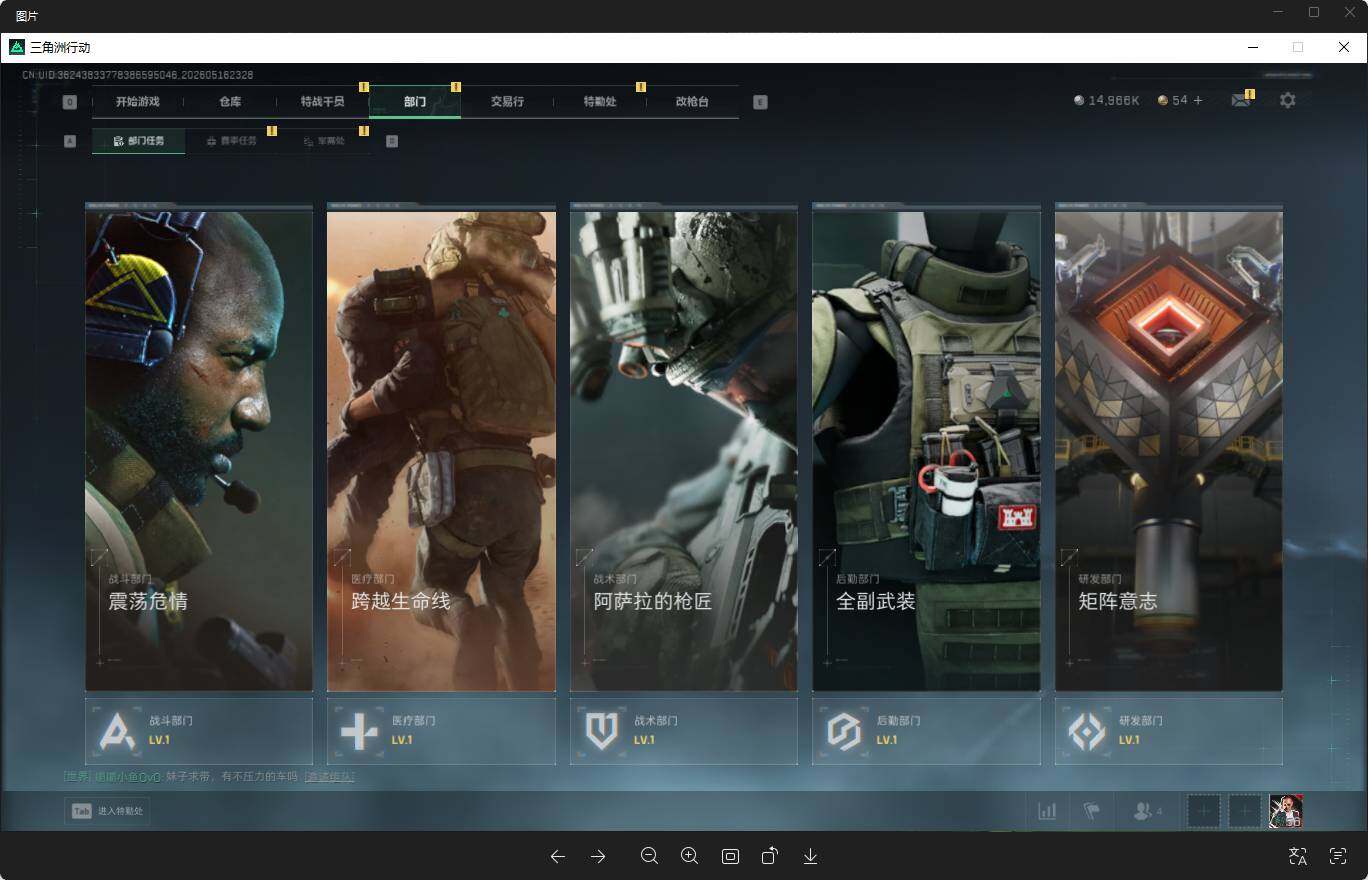
Task: Click the 战术部门 shield emblem icon
Action: click(602, 731)
